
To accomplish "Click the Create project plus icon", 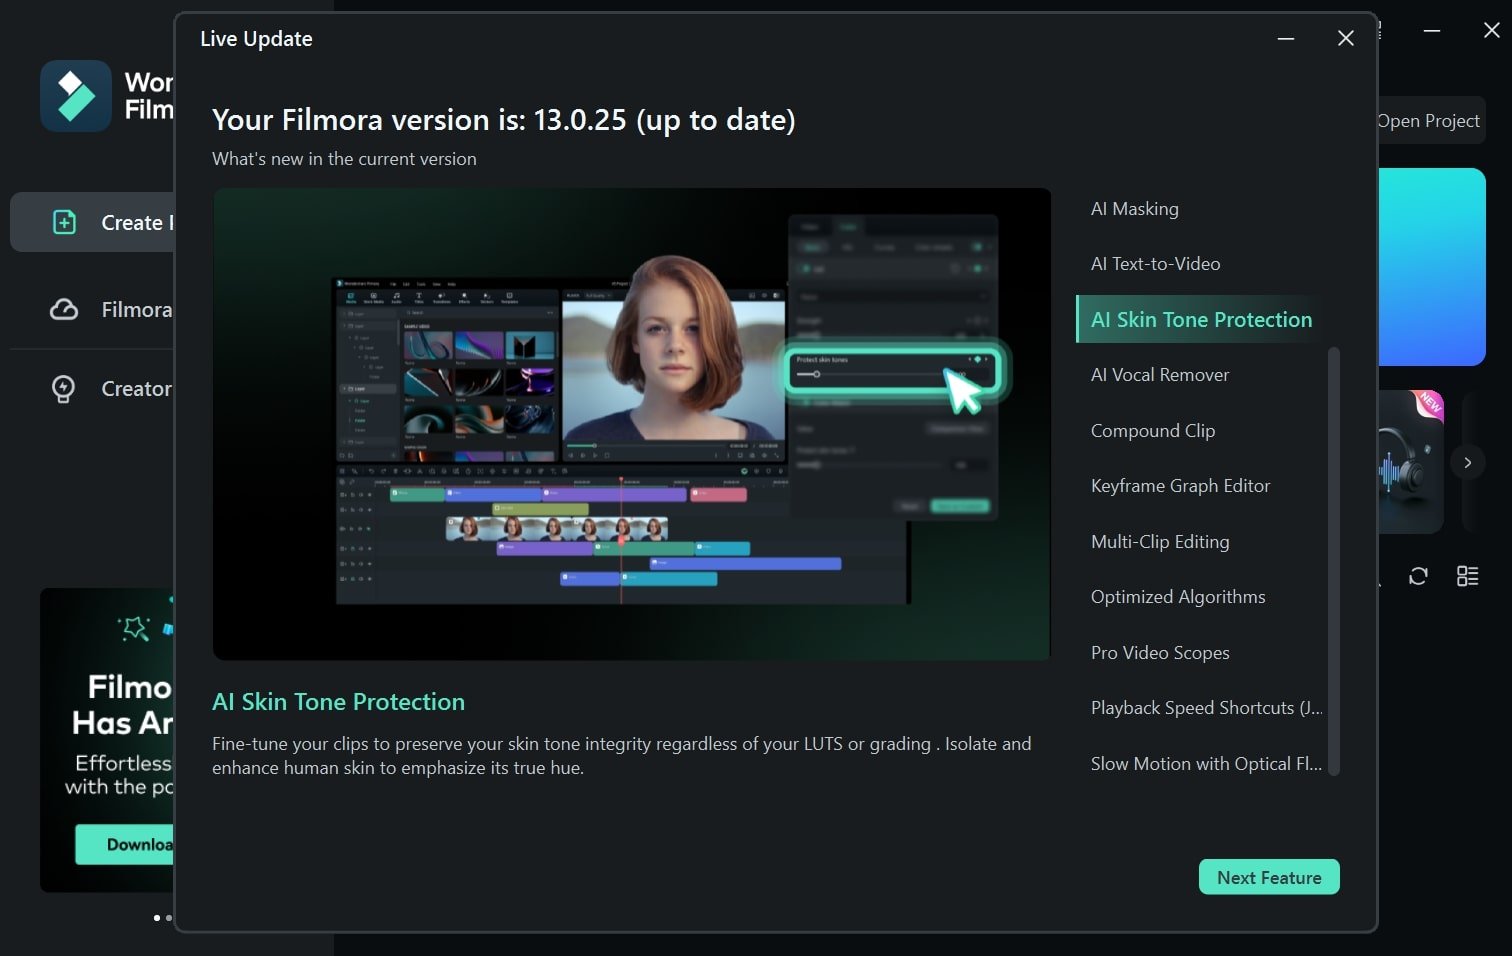I will tap(64, 222).
